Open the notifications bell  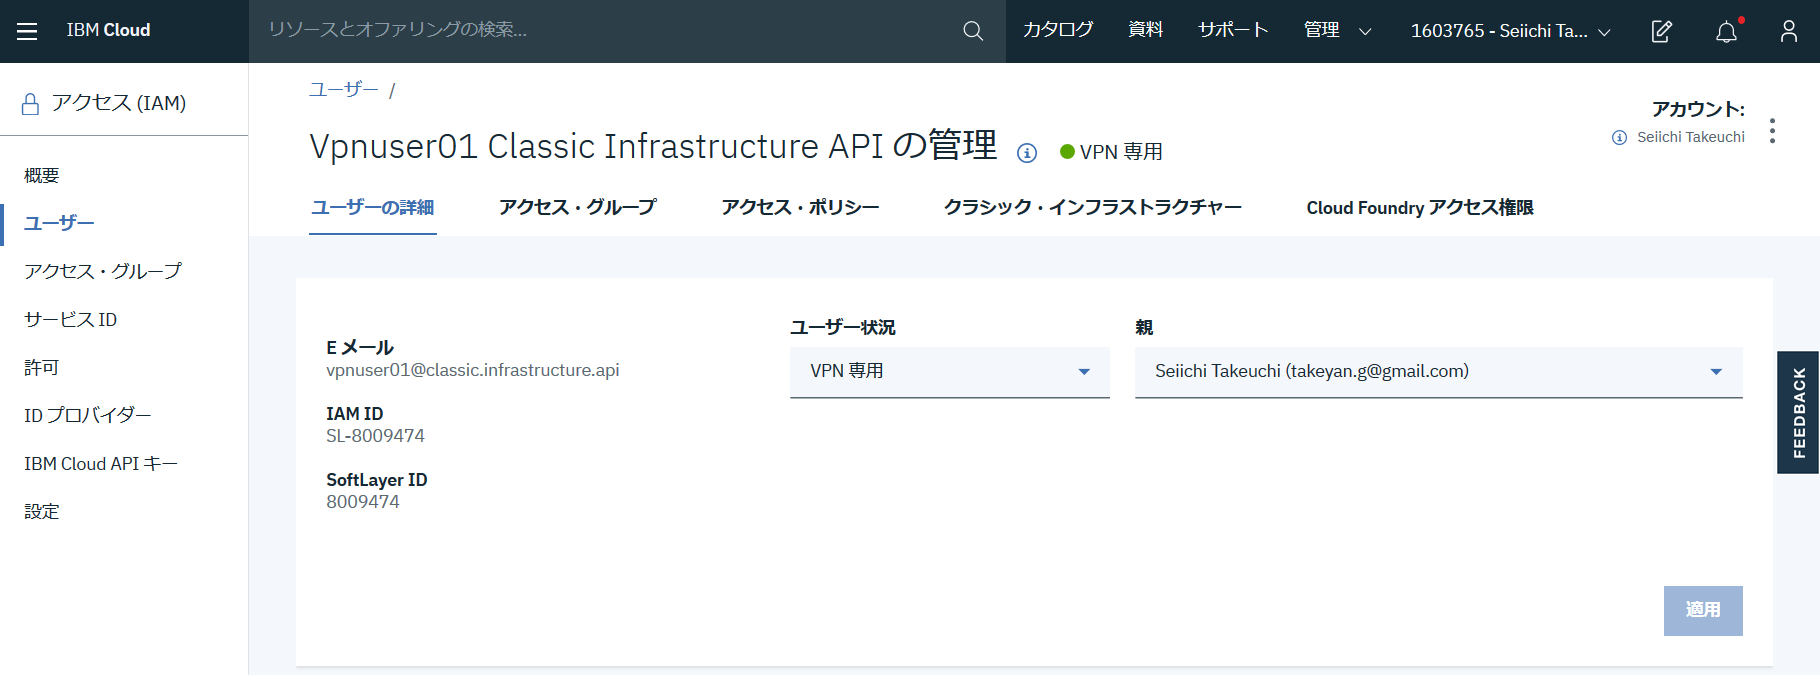[x=1727, y=31]
